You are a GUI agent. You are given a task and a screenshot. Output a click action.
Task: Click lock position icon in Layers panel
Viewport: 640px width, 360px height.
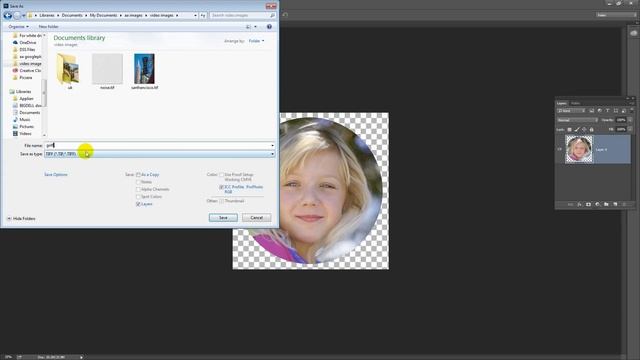click(584, 129)
